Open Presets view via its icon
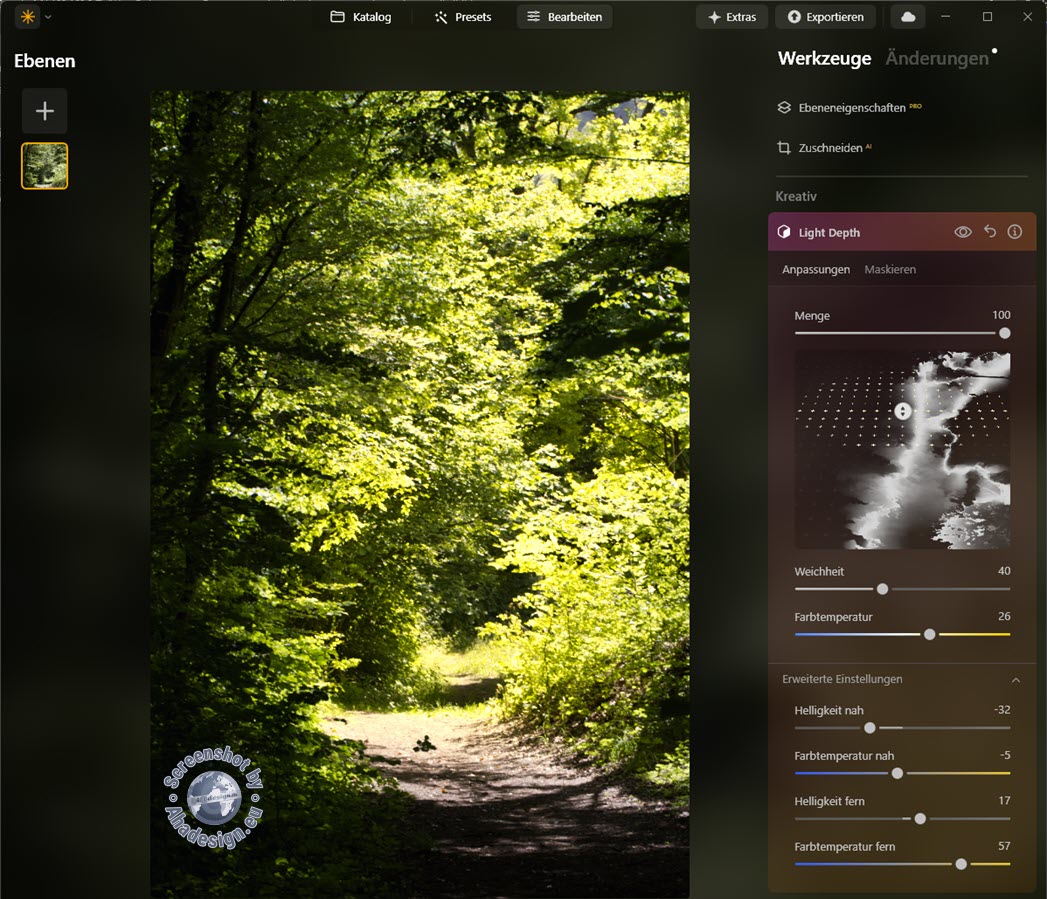 click(463, 16)
